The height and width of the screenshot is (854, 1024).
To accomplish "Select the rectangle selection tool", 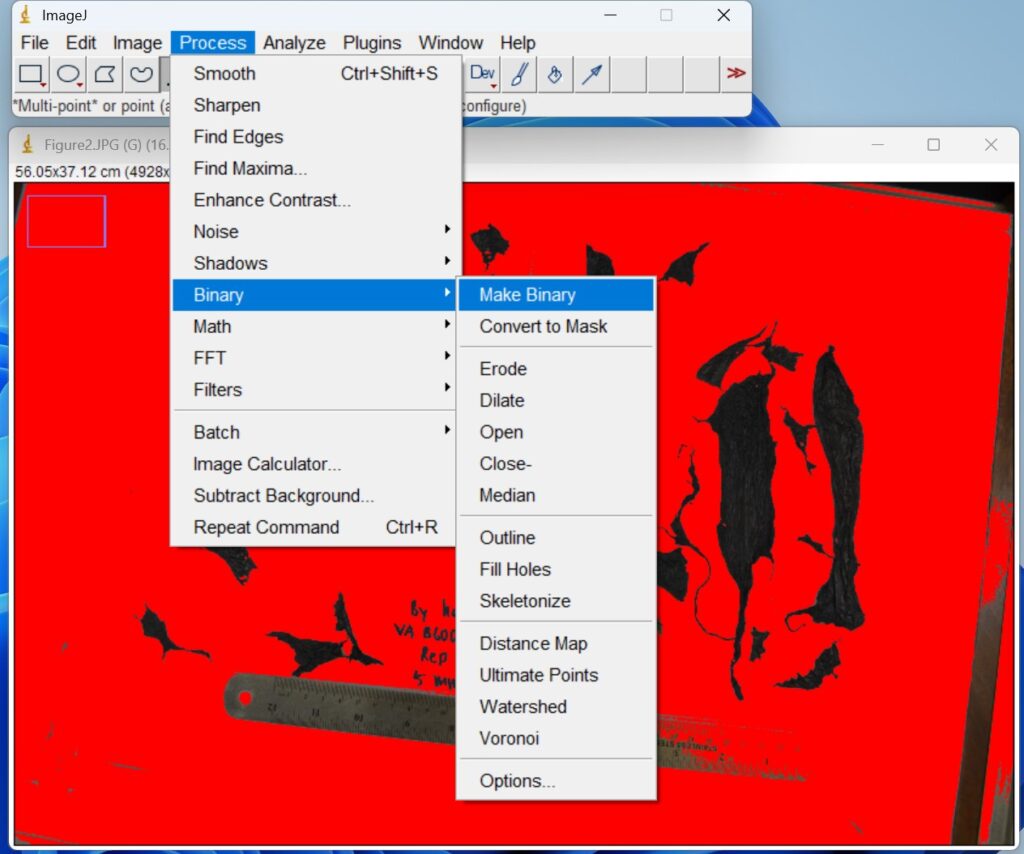I will point(30,74).
